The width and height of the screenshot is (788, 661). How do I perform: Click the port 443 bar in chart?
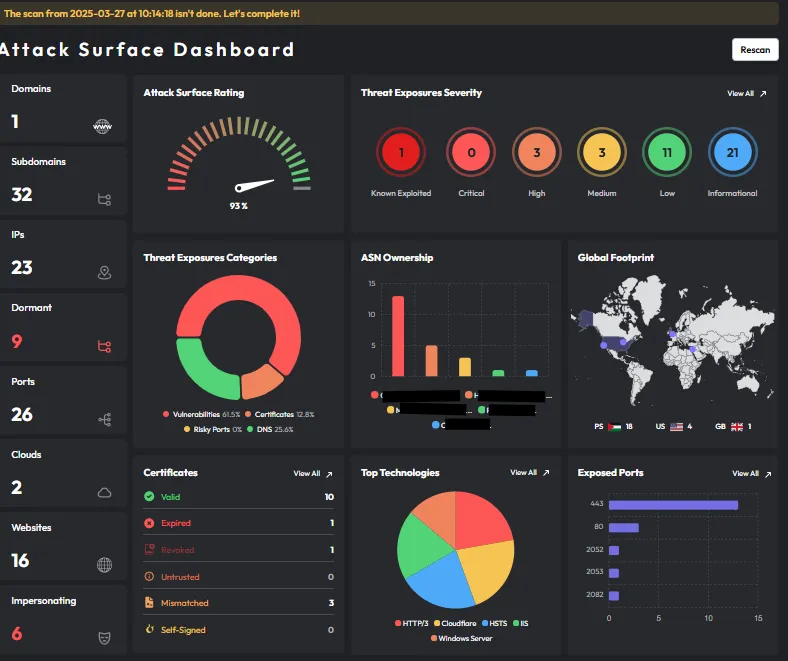tap(673, 505)
